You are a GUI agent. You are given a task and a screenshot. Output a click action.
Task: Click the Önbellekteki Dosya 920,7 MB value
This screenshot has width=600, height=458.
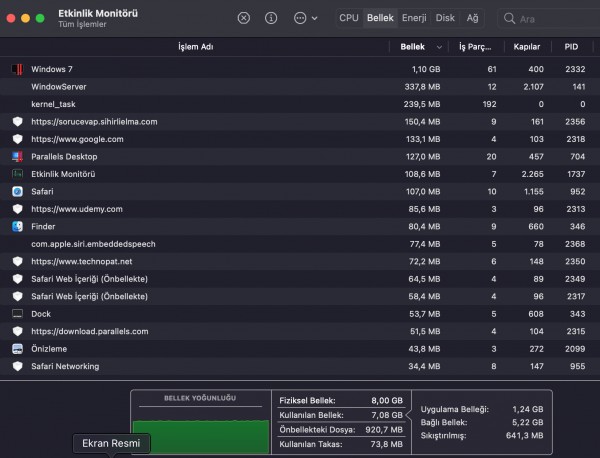384,430
